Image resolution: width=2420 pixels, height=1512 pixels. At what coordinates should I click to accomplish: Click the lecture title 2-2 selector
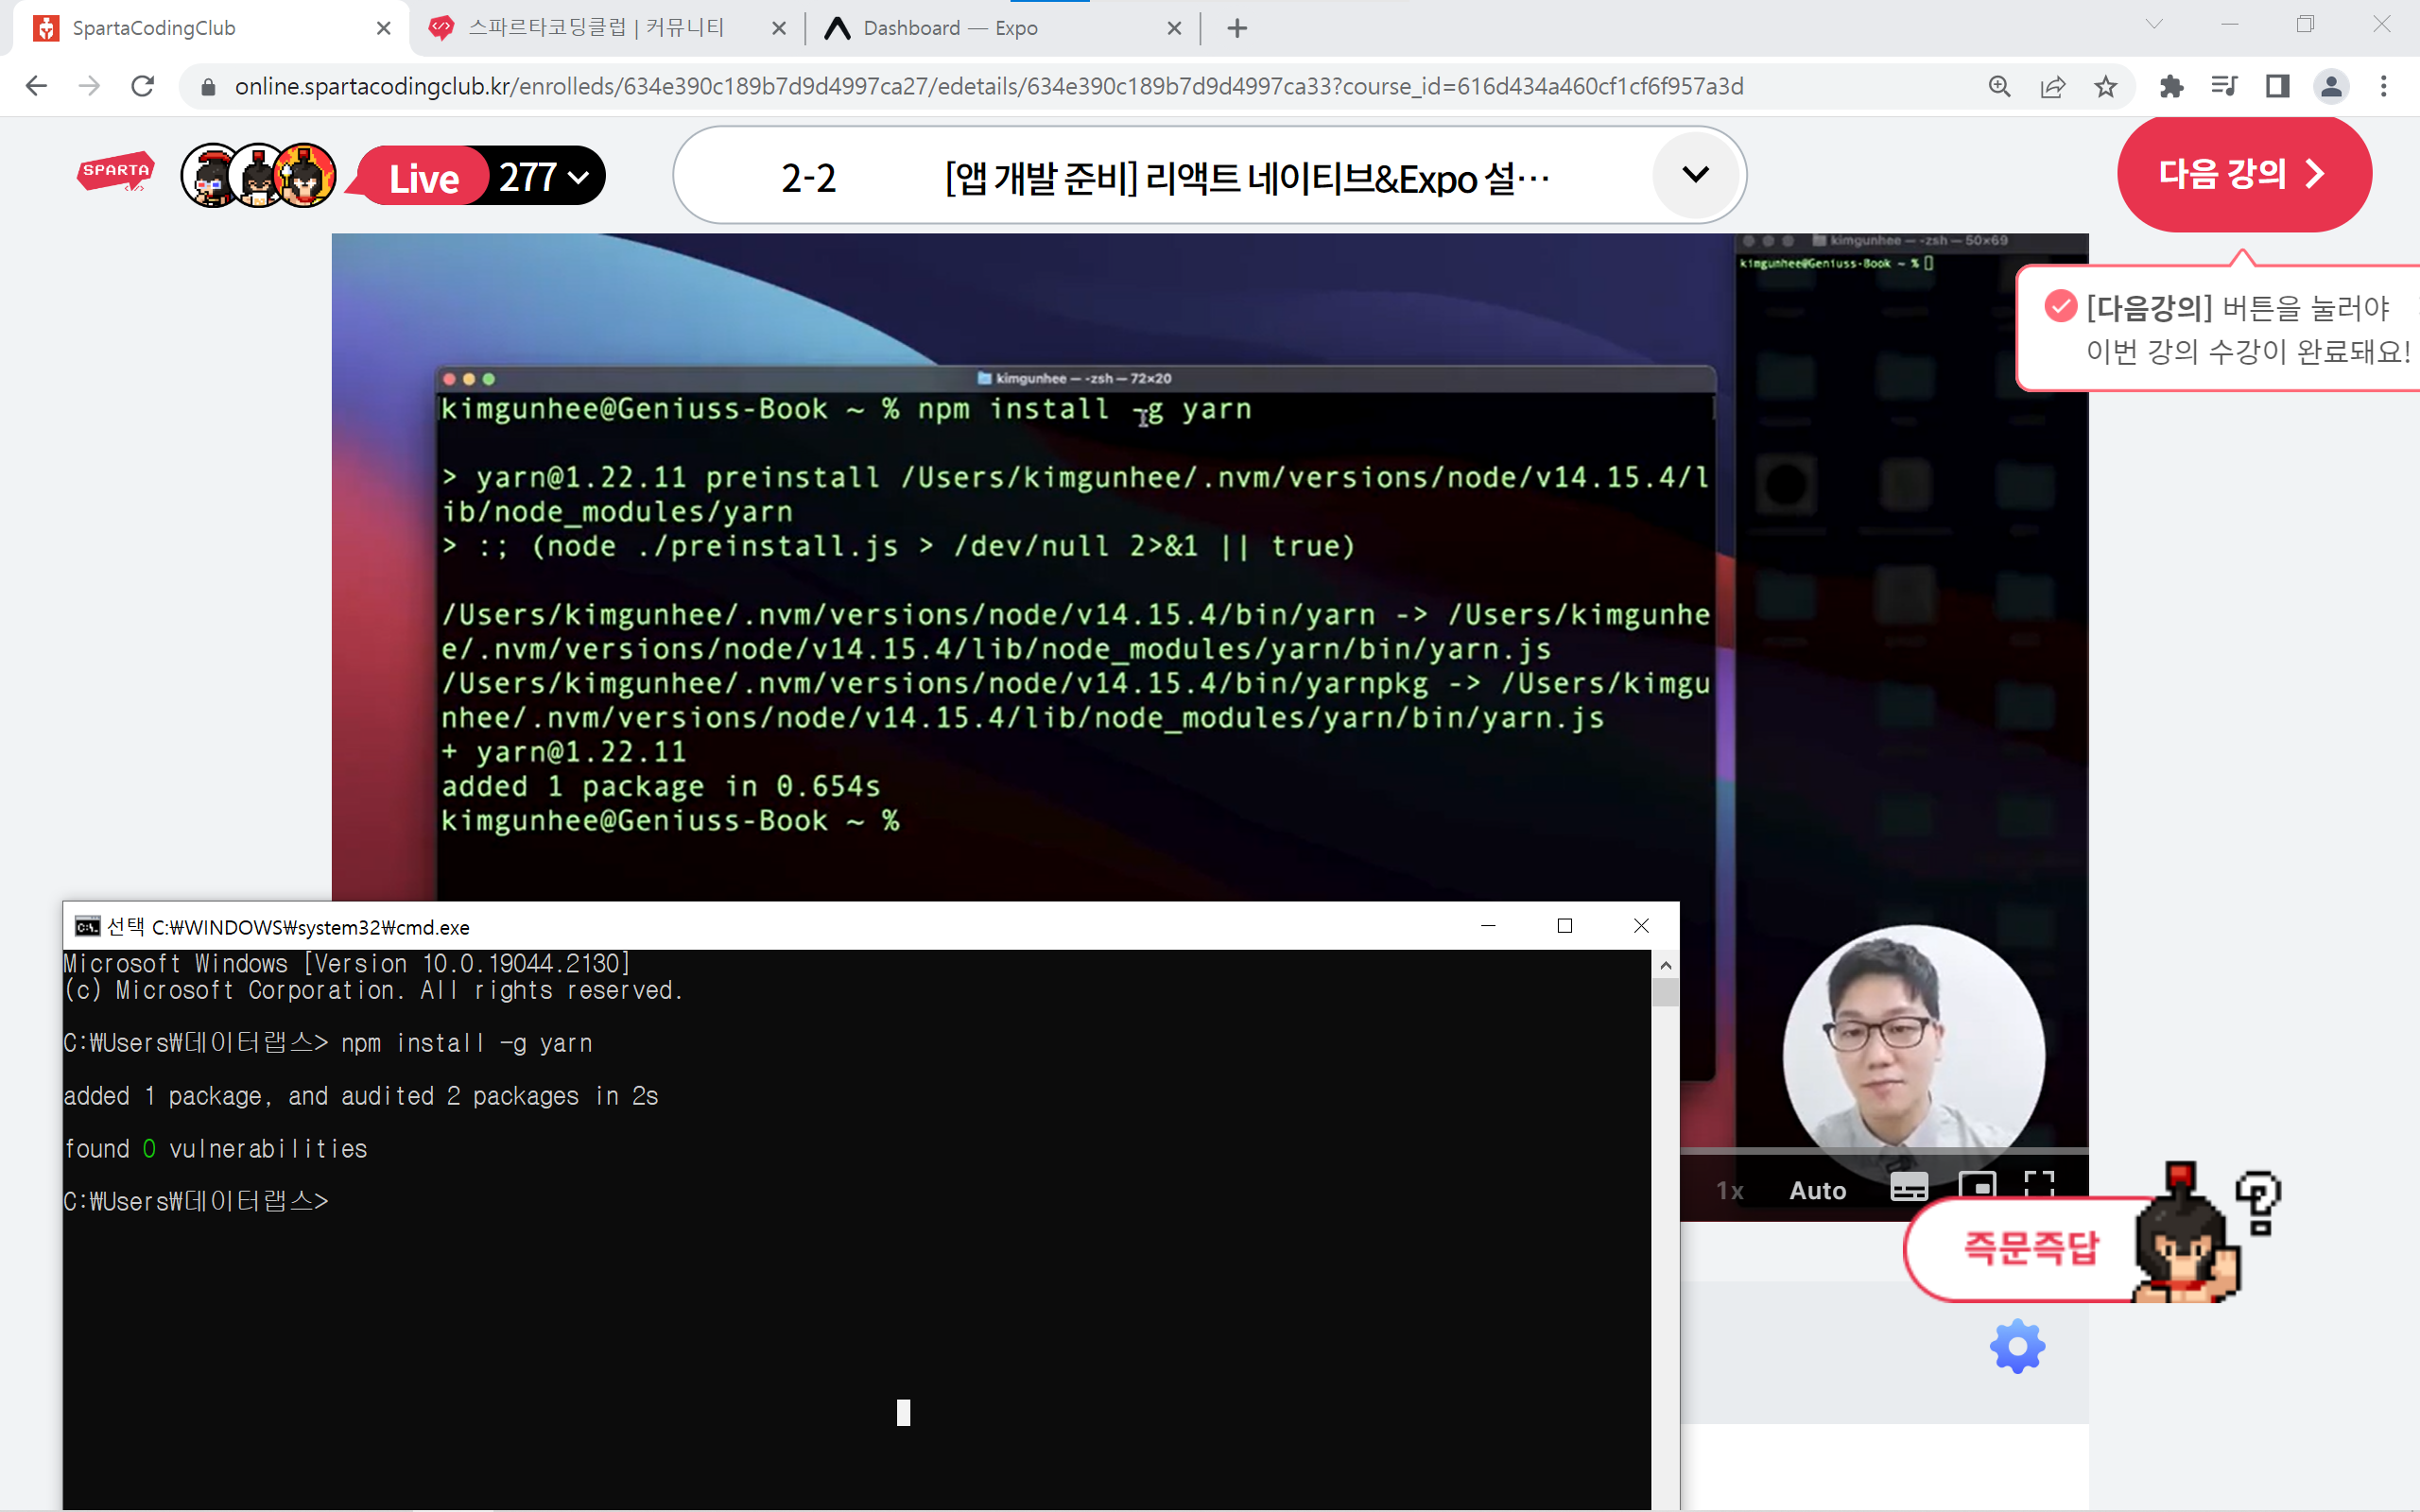click(1209, 175)
